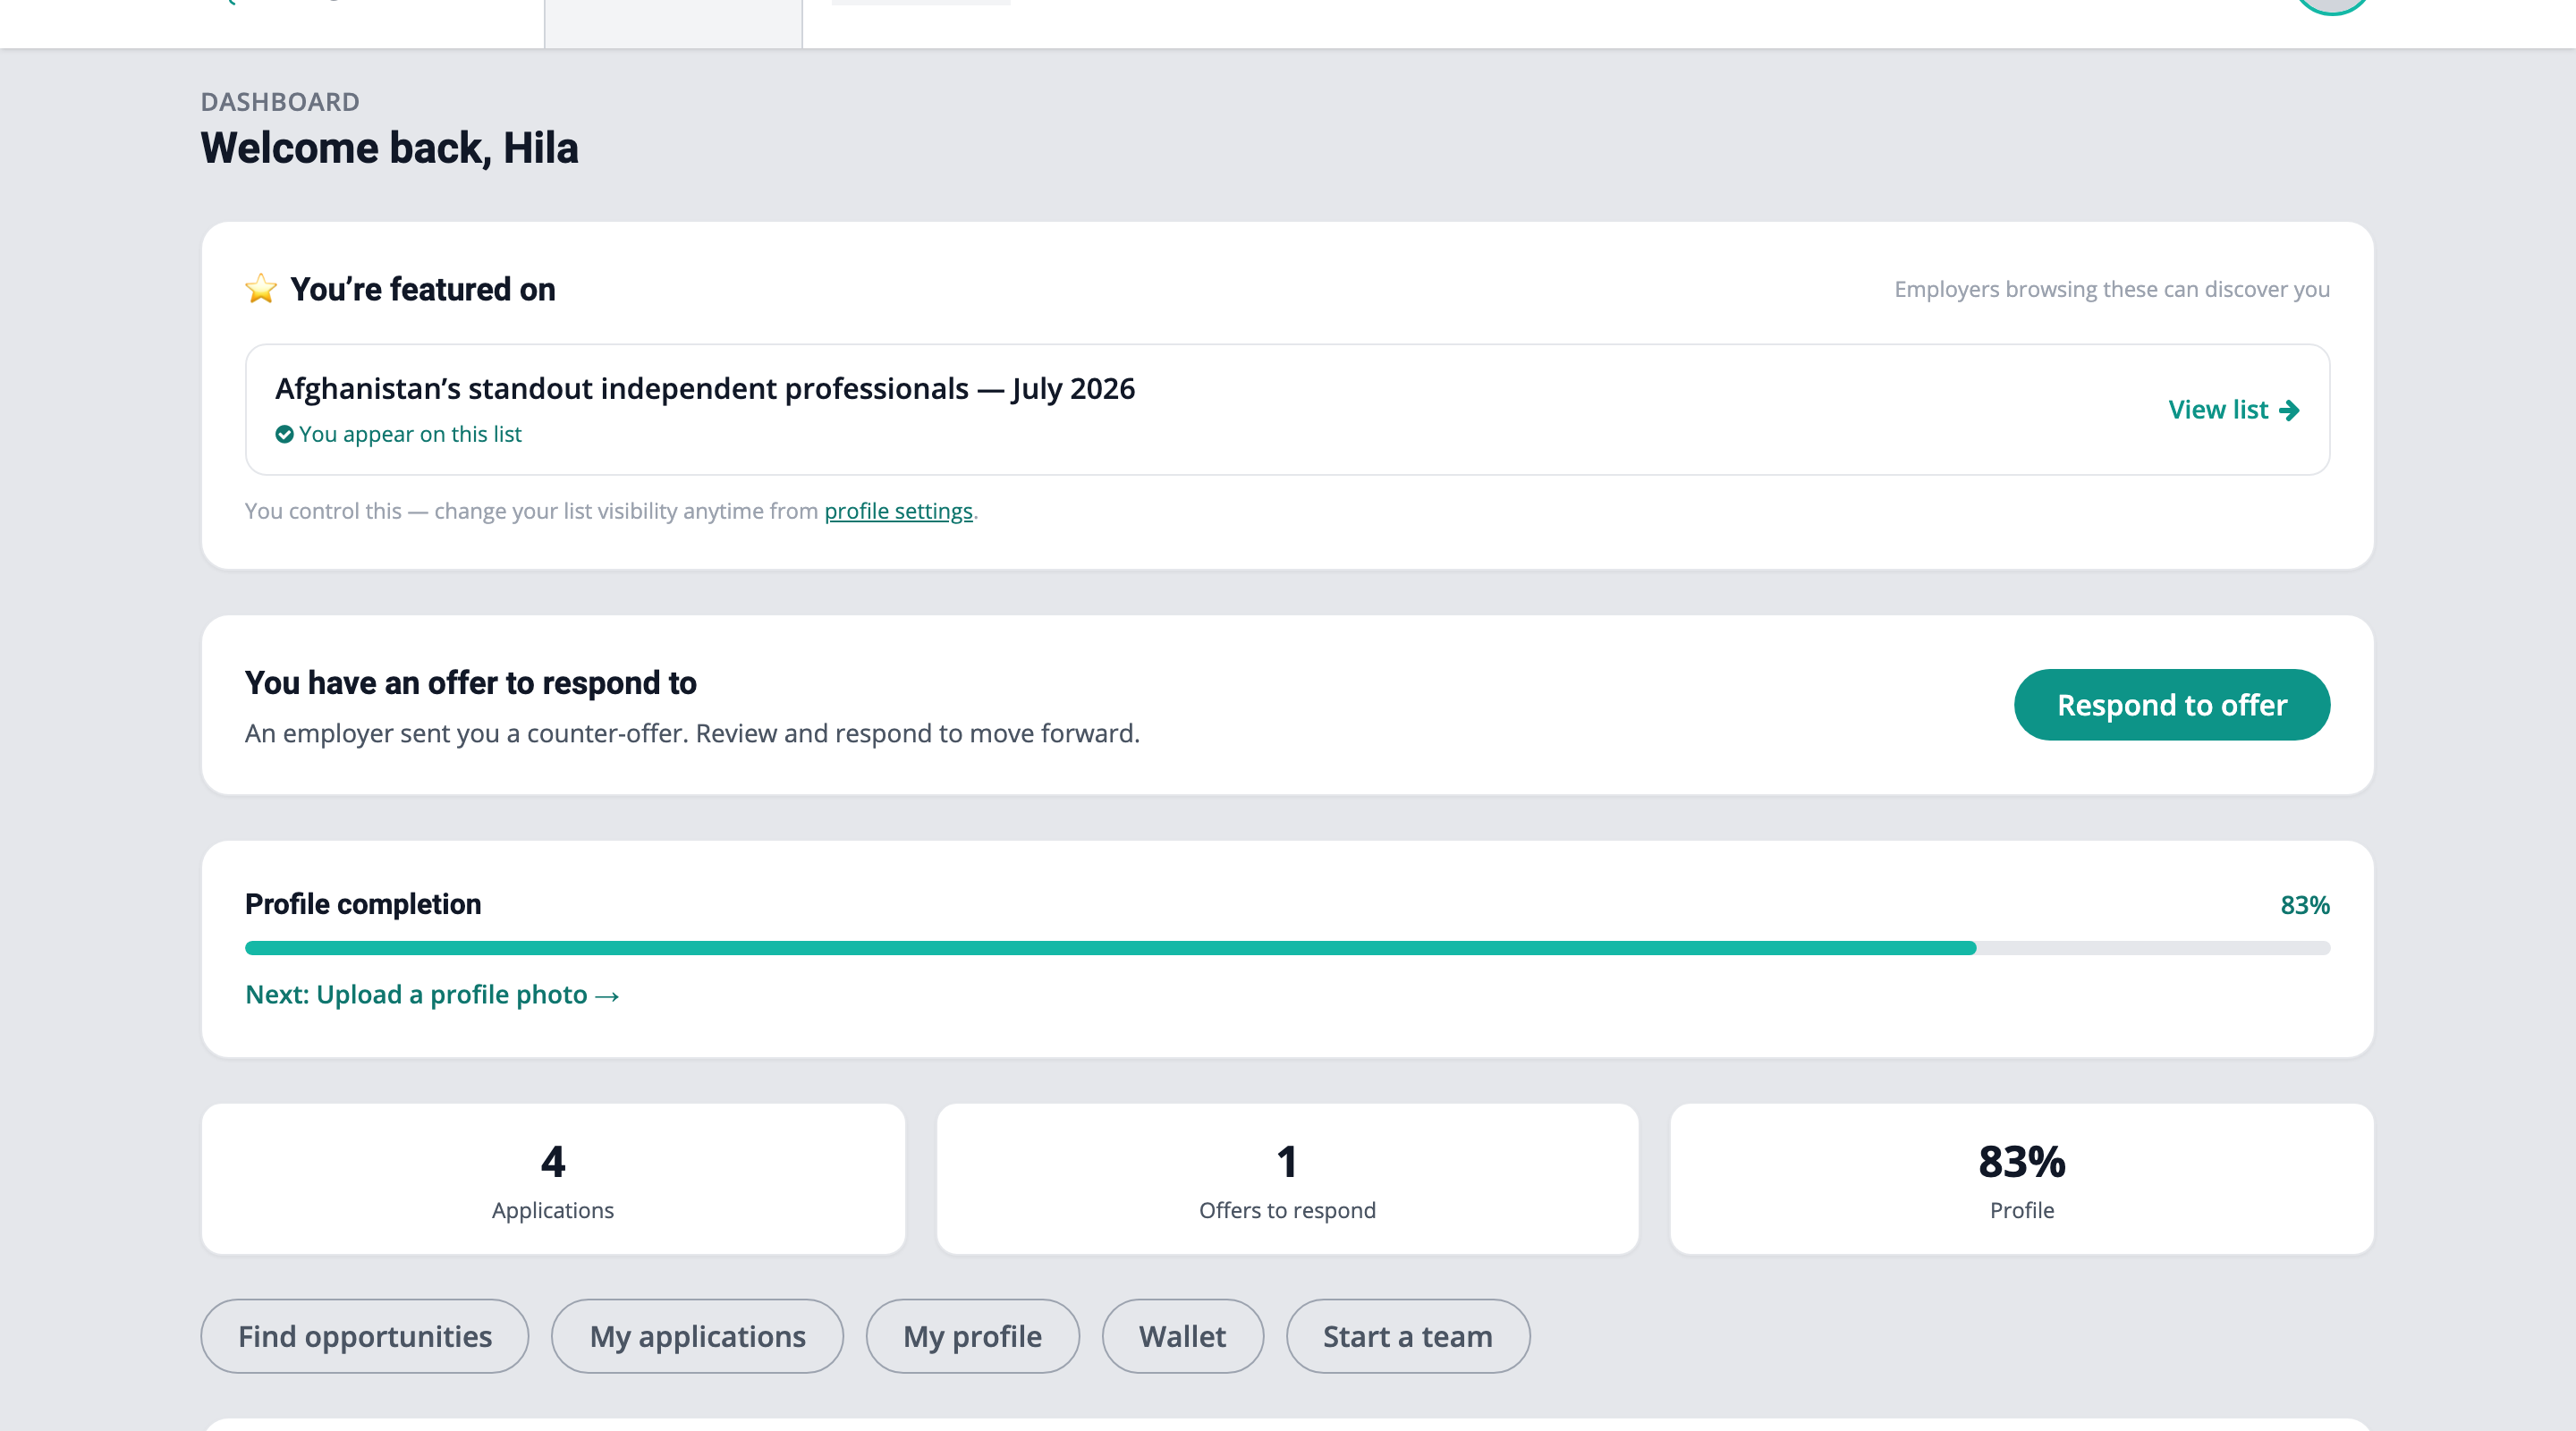Click the Find opportunities pill button
The height and width of the screenshot is (1431, 2576).
[x=365, y=1336]
